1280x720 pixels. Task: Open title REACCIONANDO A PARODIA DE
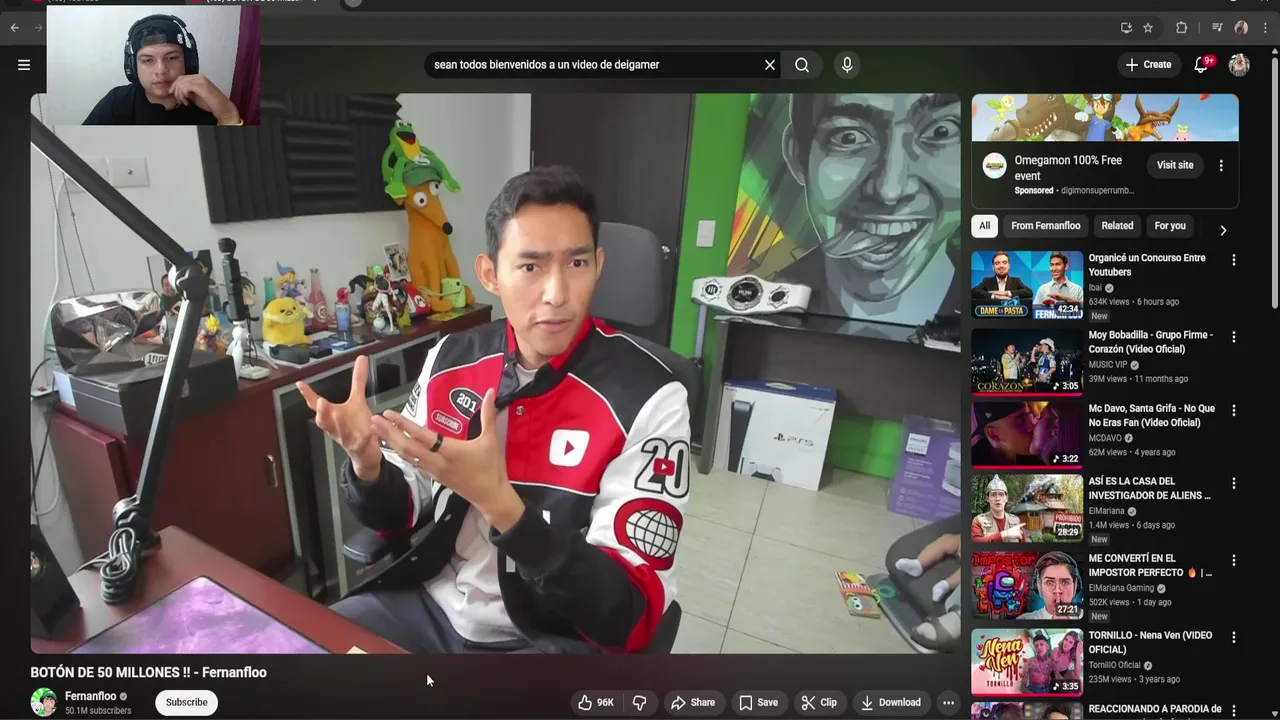[1155, 709]
